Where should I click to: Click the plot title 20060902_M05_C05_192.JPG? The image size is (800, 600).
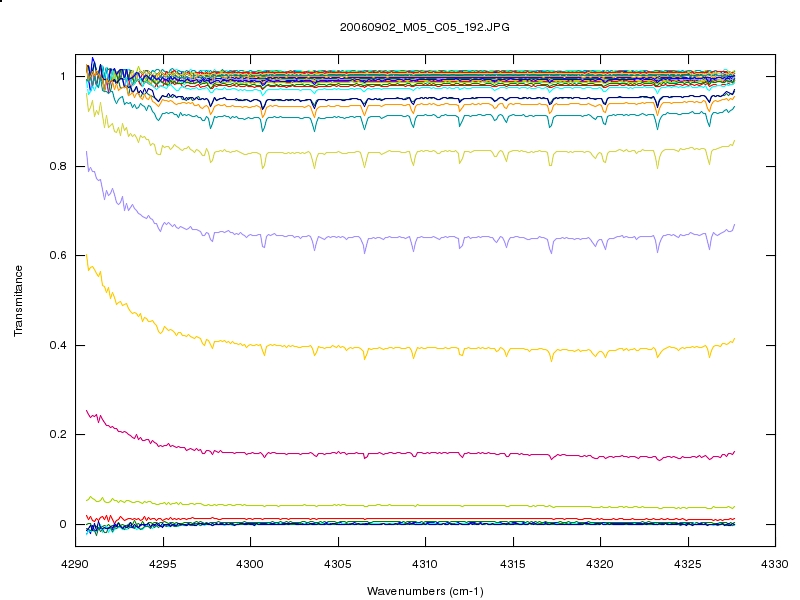(x=424, y=27)
